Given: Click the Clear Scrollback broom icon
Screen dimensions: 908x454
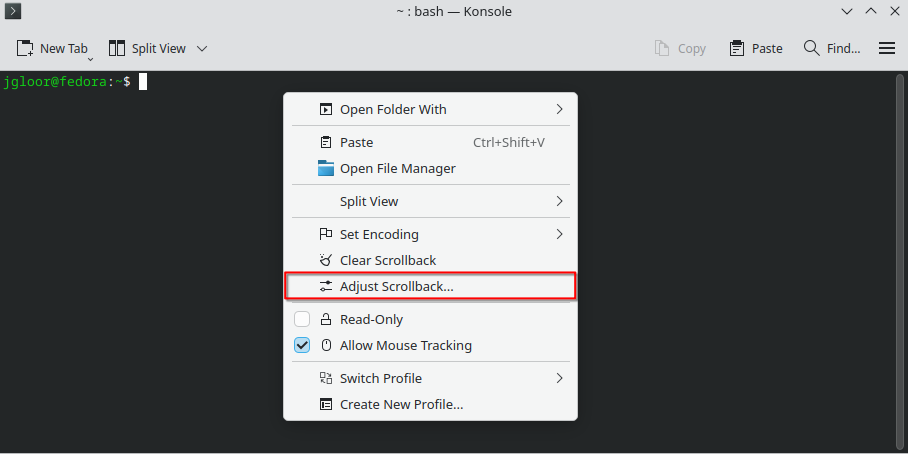Looking at the screenshot, I should [325, 260].
